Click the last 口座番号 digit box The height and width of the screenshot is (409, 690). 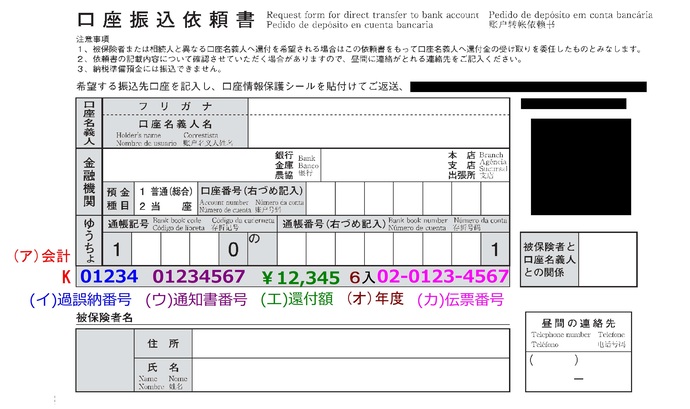coord(495,199)
